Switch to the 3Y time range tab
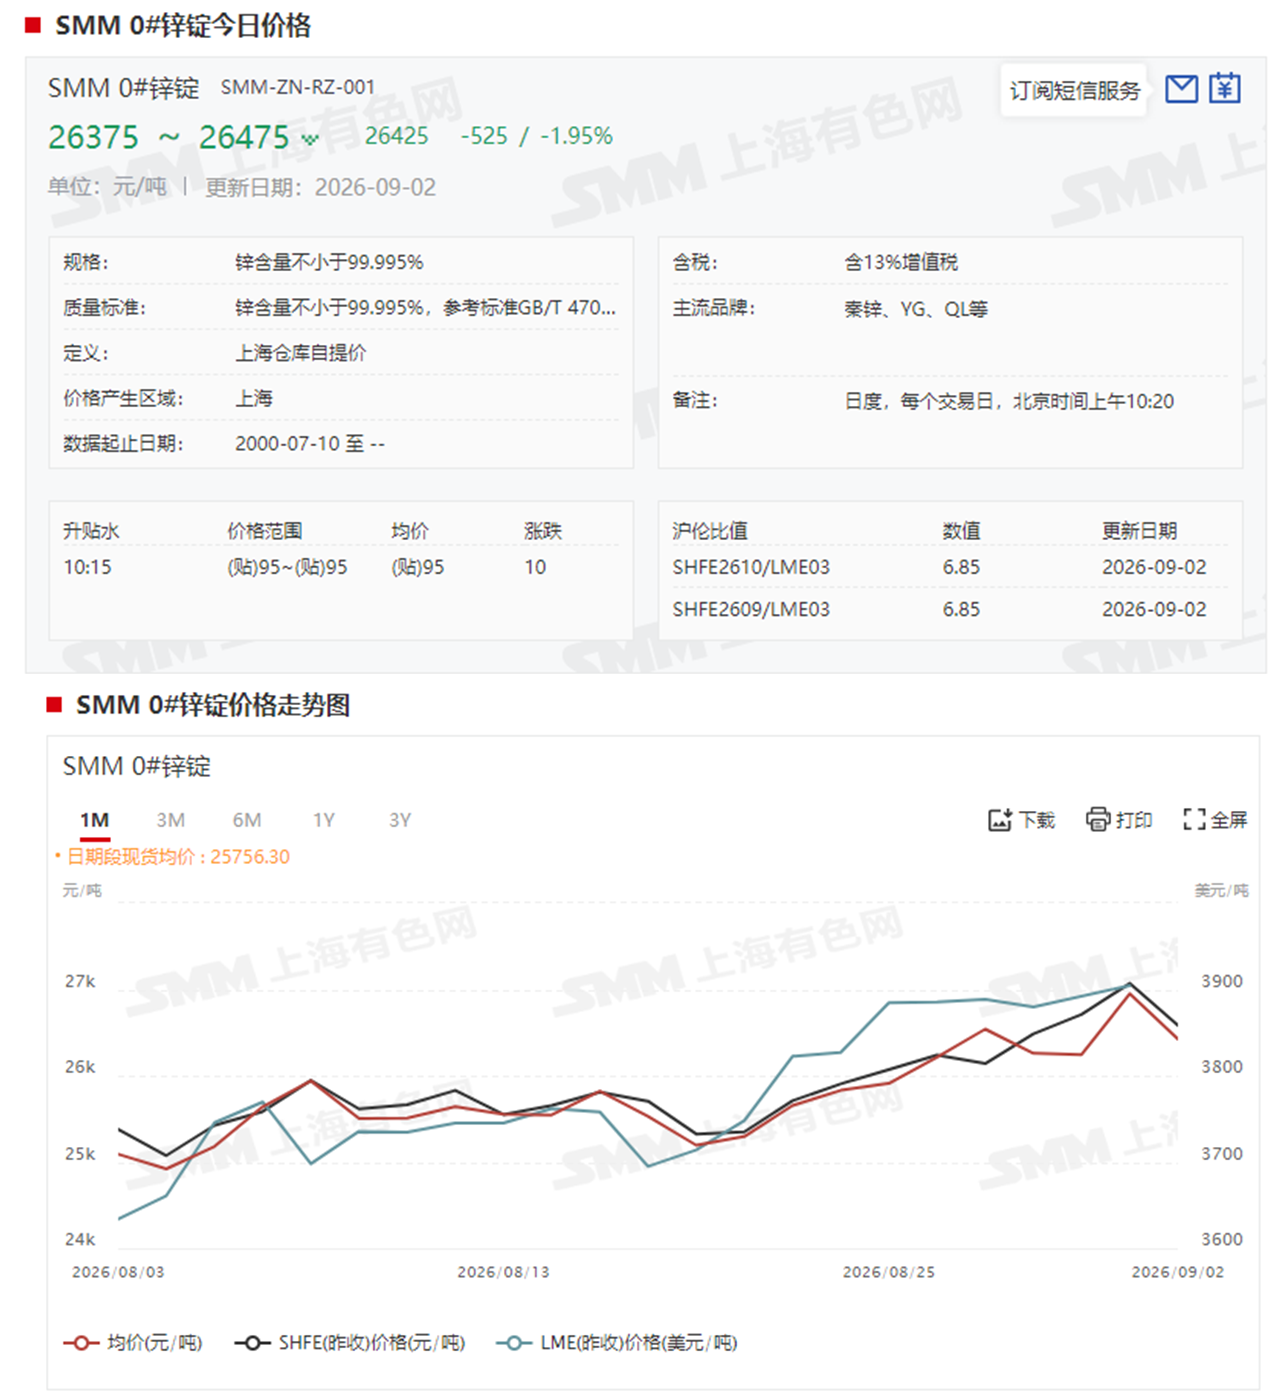This screenshot has width=1278, height=1398. tap(400, 820)
